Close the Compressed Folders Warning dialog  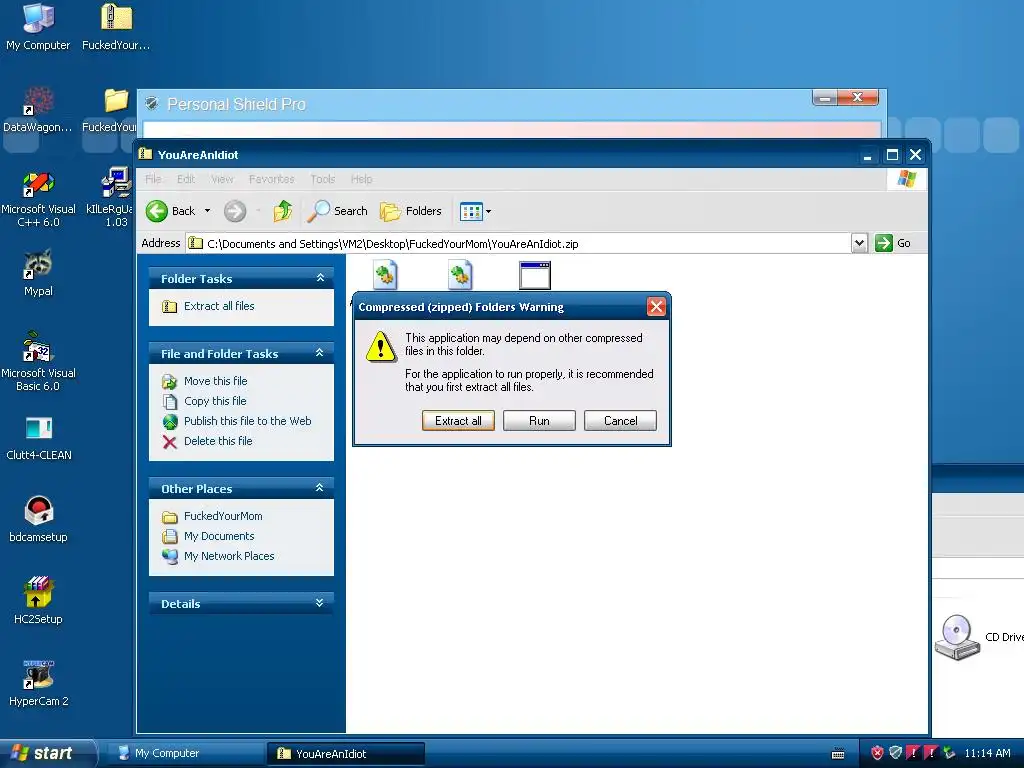(x=656, y=307)
